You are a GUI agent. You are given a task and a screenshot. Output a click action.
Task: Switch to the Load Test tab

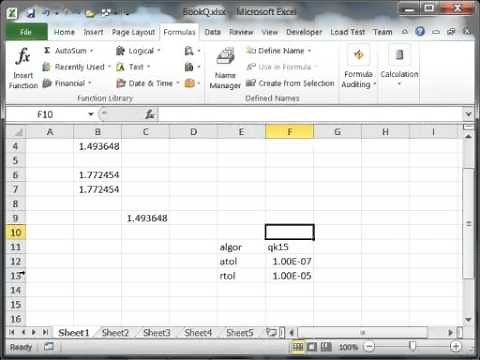click(x=348, y=32)
